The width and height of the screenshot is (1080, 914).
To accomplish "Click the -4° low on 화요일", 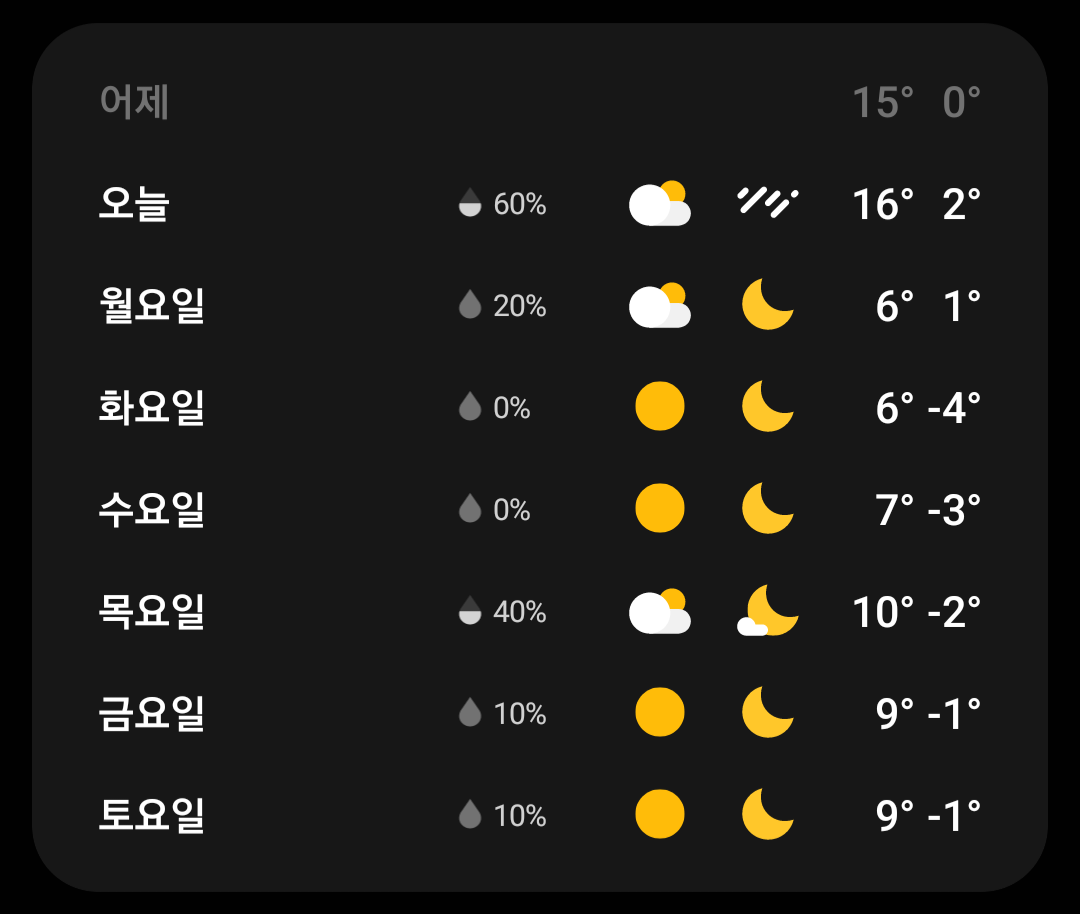I will click(954, 407).
